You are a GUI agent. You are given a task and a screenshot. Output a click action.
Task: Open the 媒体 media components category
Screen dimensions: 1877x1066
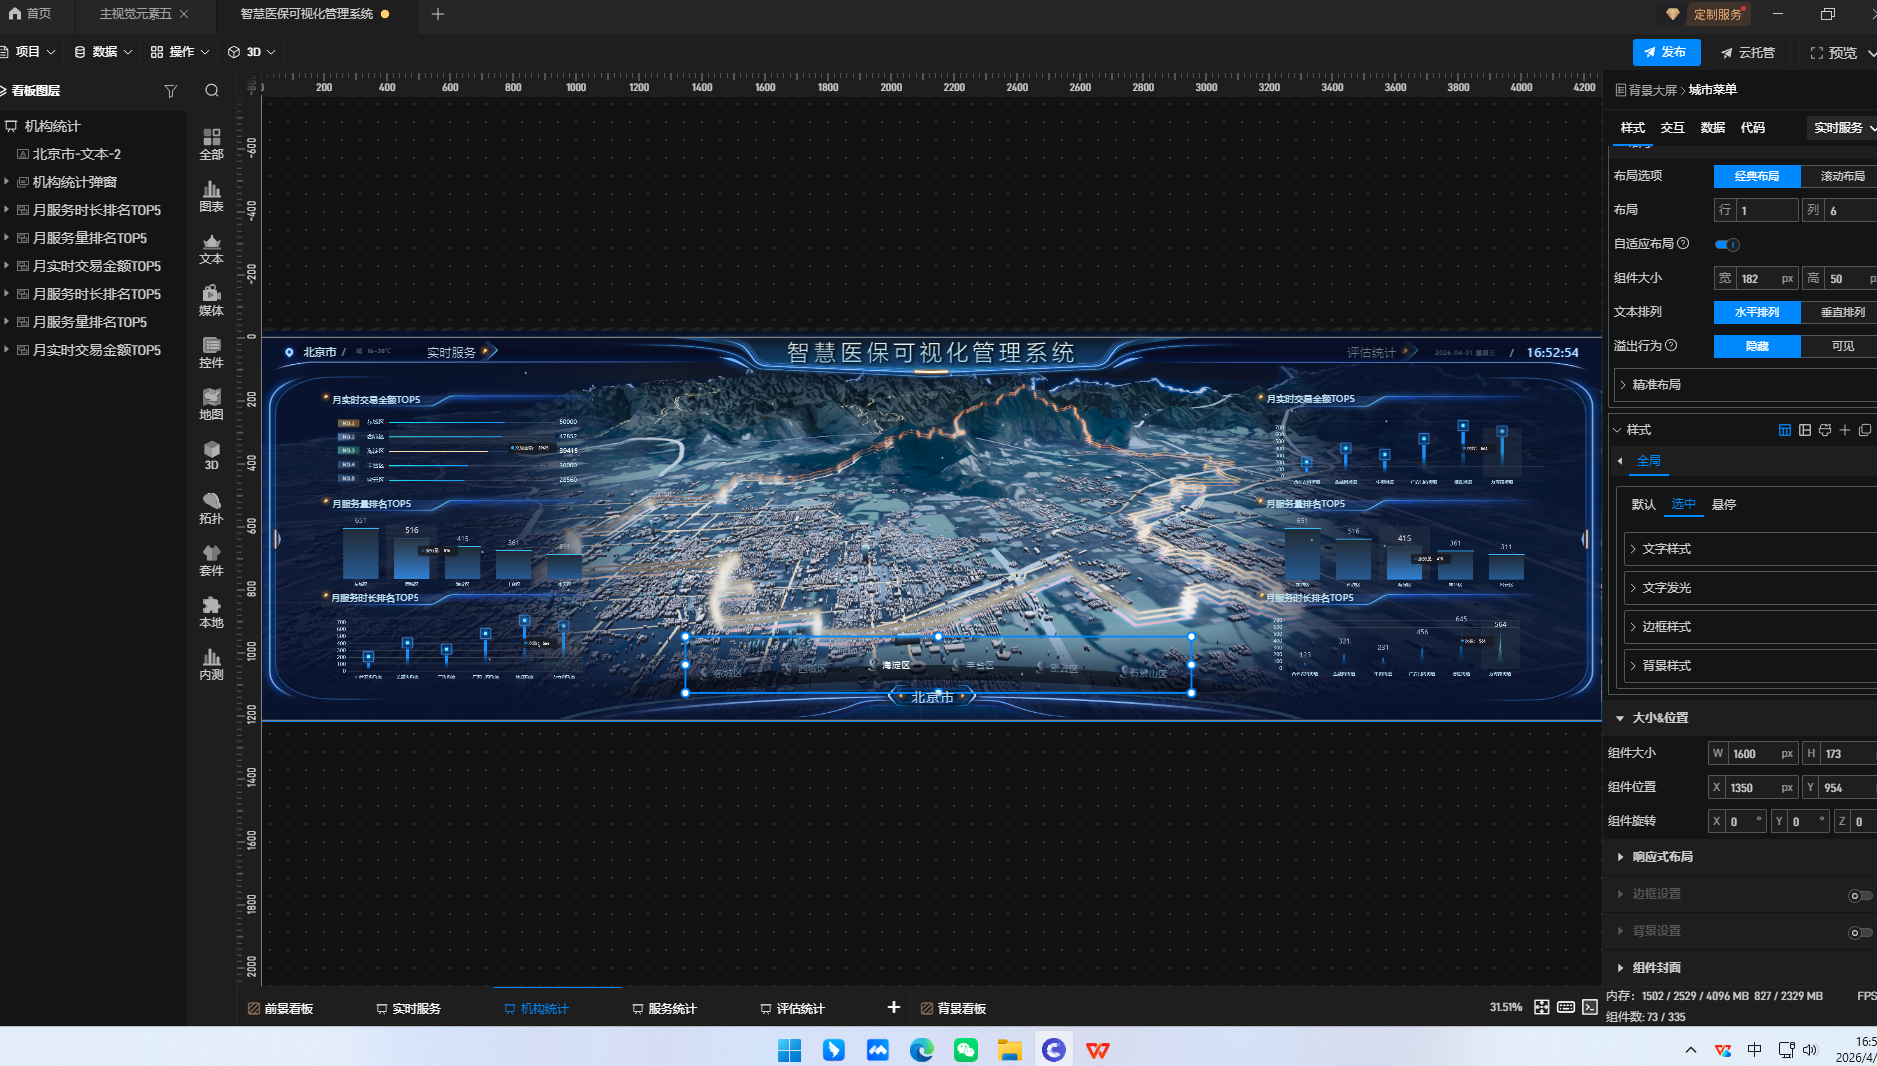pos(211,300)
